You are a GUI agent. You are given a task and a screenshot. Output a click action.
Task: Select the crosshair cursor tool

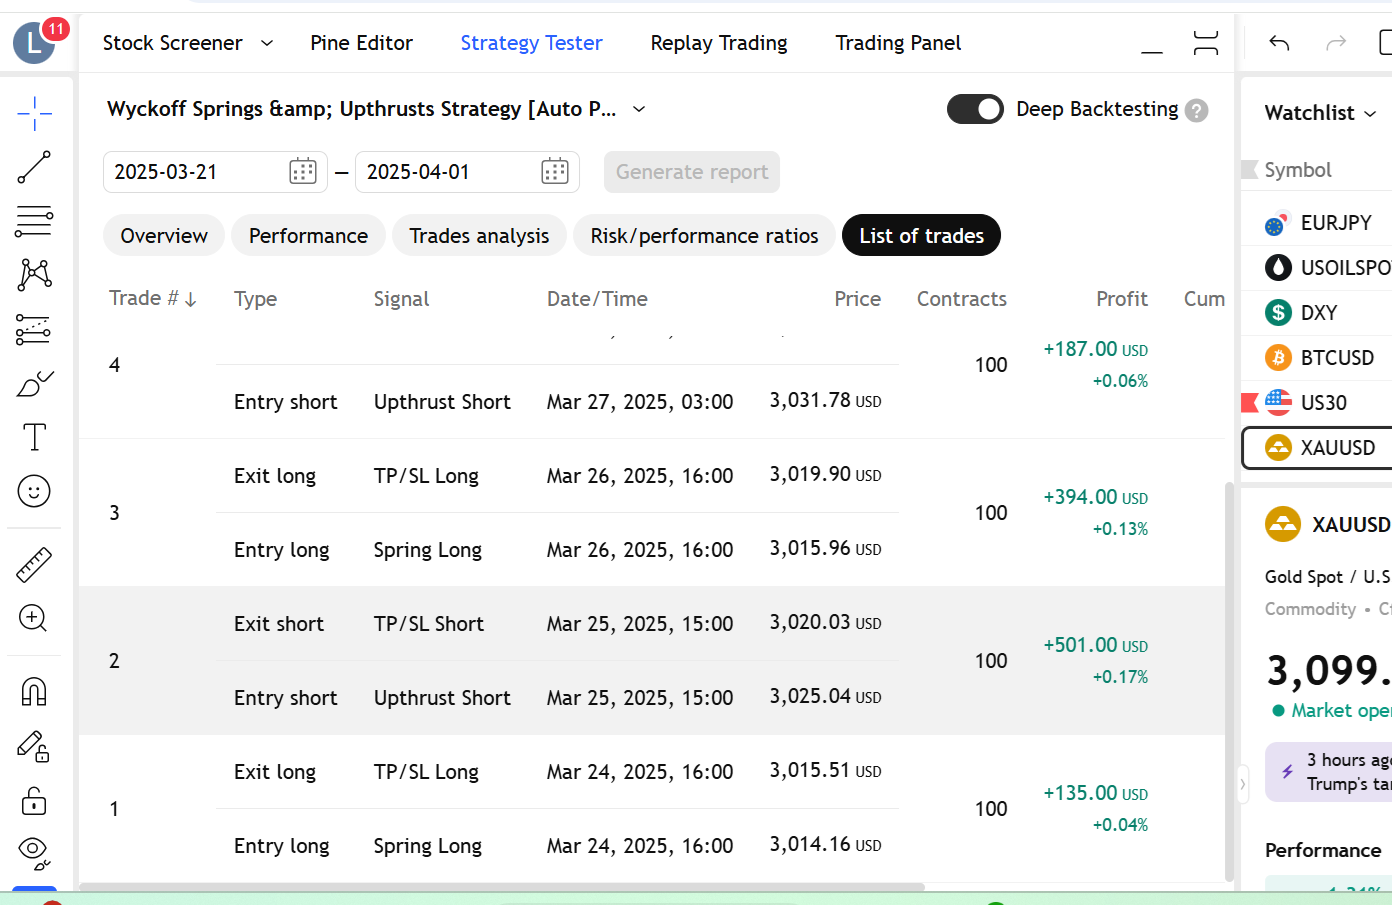tap(34, 114)
